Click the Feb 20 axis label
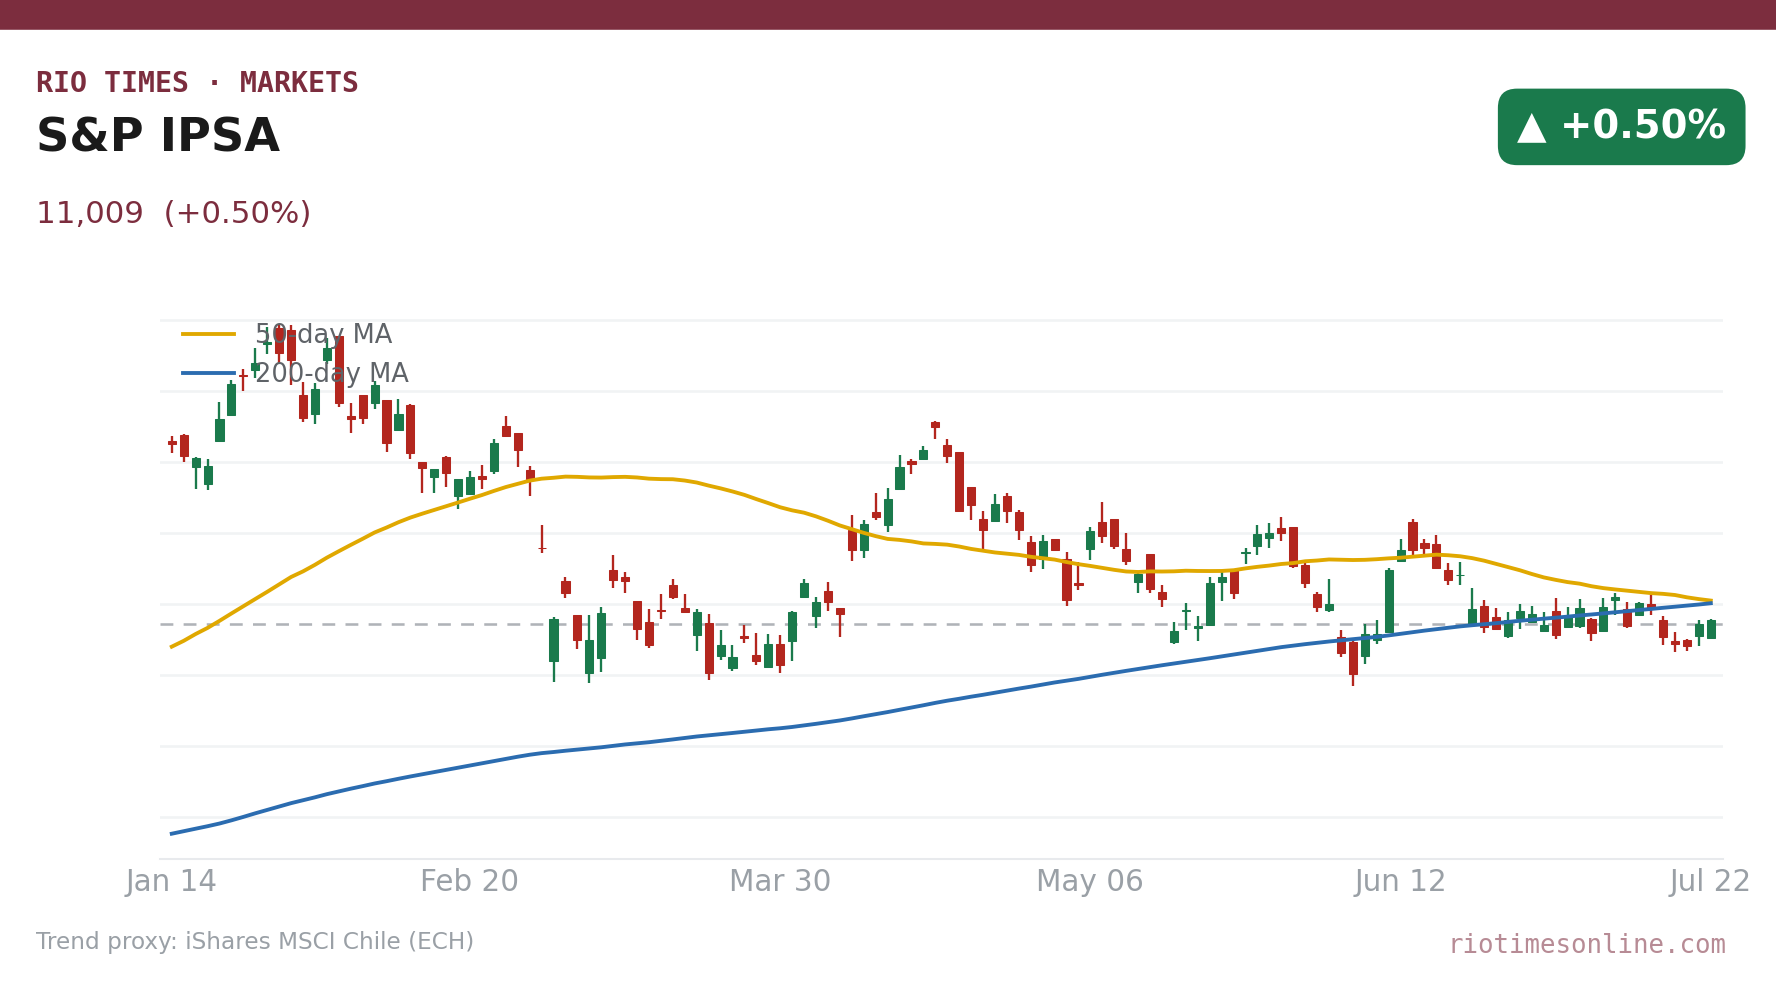This screenshot has width=1776, height=999. [x=469, y=882]
